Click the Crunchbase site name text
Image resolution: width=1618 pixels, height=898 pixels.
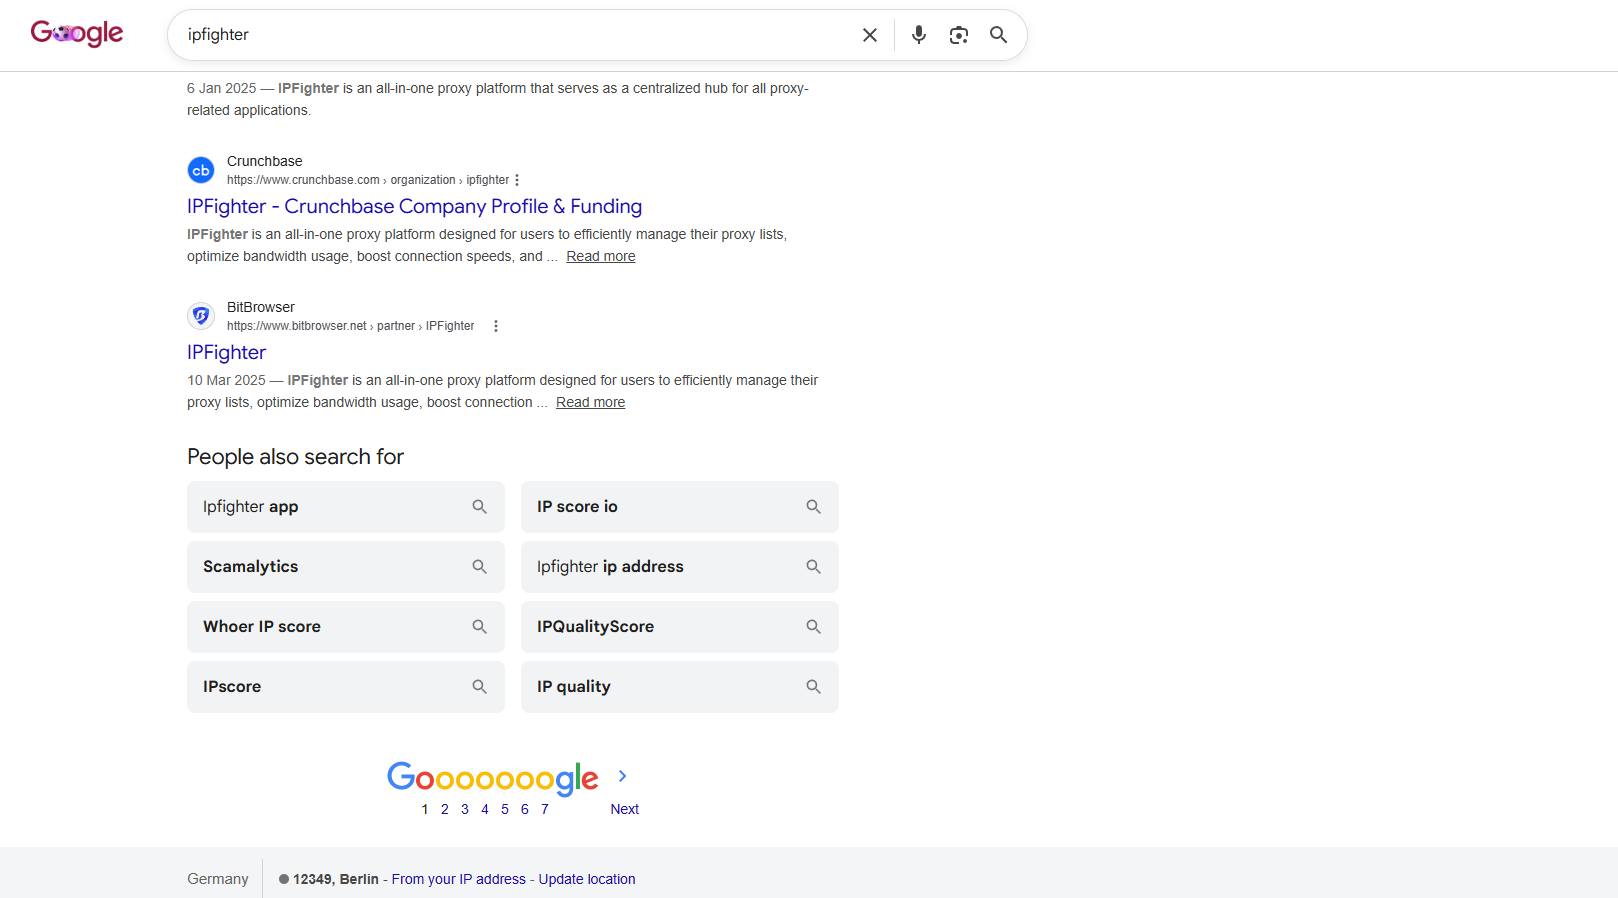(x=265, y=161)
